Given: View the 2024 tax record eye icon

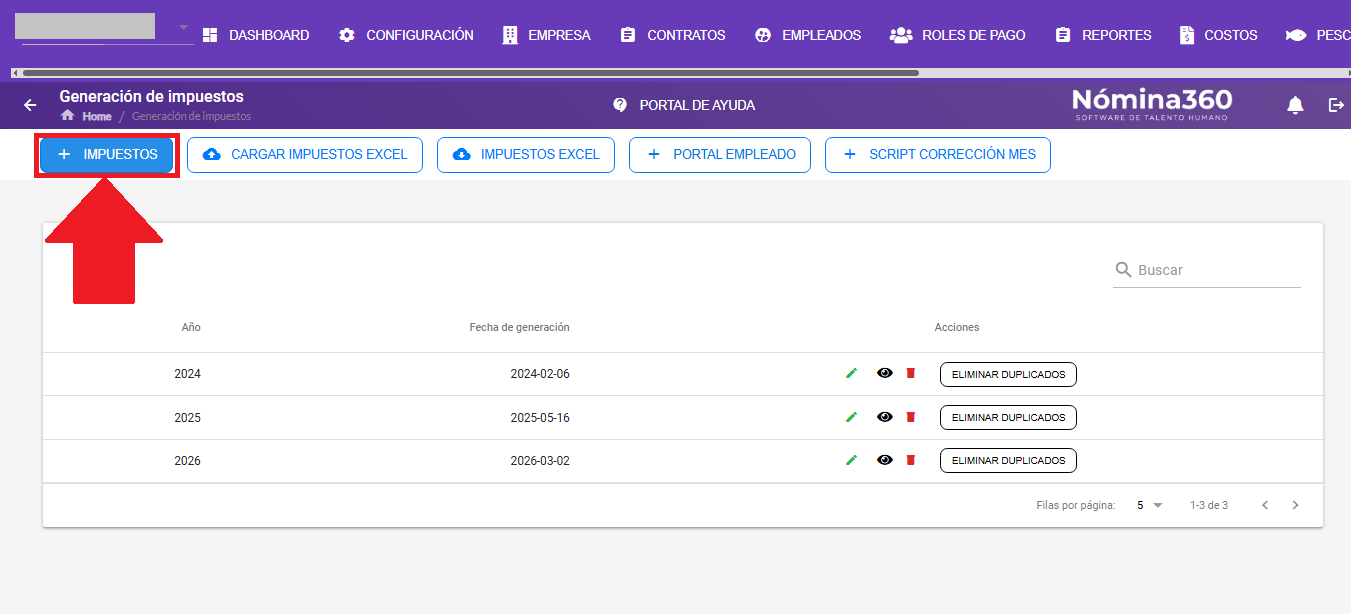Looking at the screenshot, I should click(x=885, y=374).
